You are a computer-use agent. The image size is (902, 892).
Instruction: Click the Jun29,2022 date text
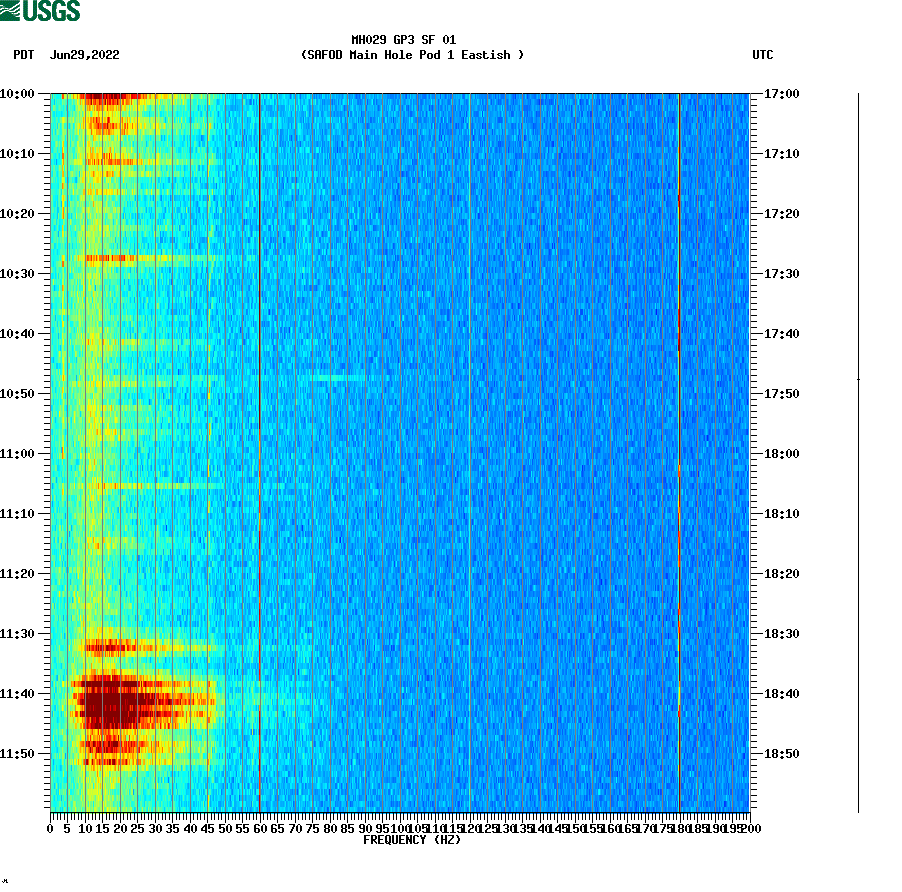pyautogui.click(x=85, y=56)
